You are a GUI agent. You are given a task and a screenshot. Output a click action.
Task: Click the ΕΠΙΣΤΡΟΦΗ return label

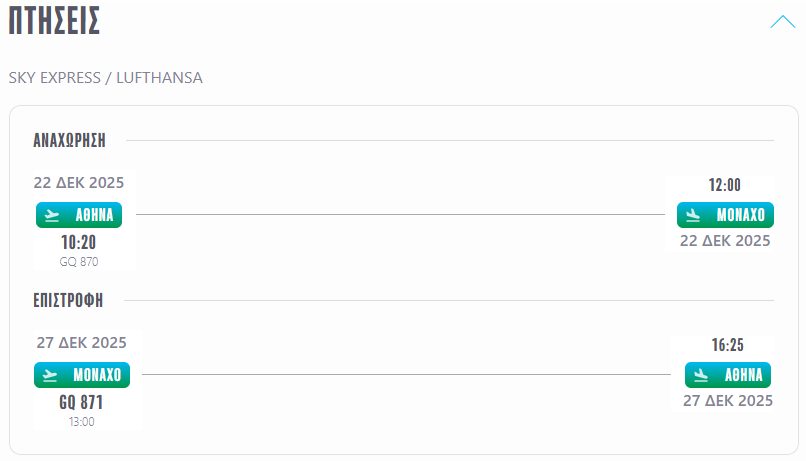pos(68,300)
